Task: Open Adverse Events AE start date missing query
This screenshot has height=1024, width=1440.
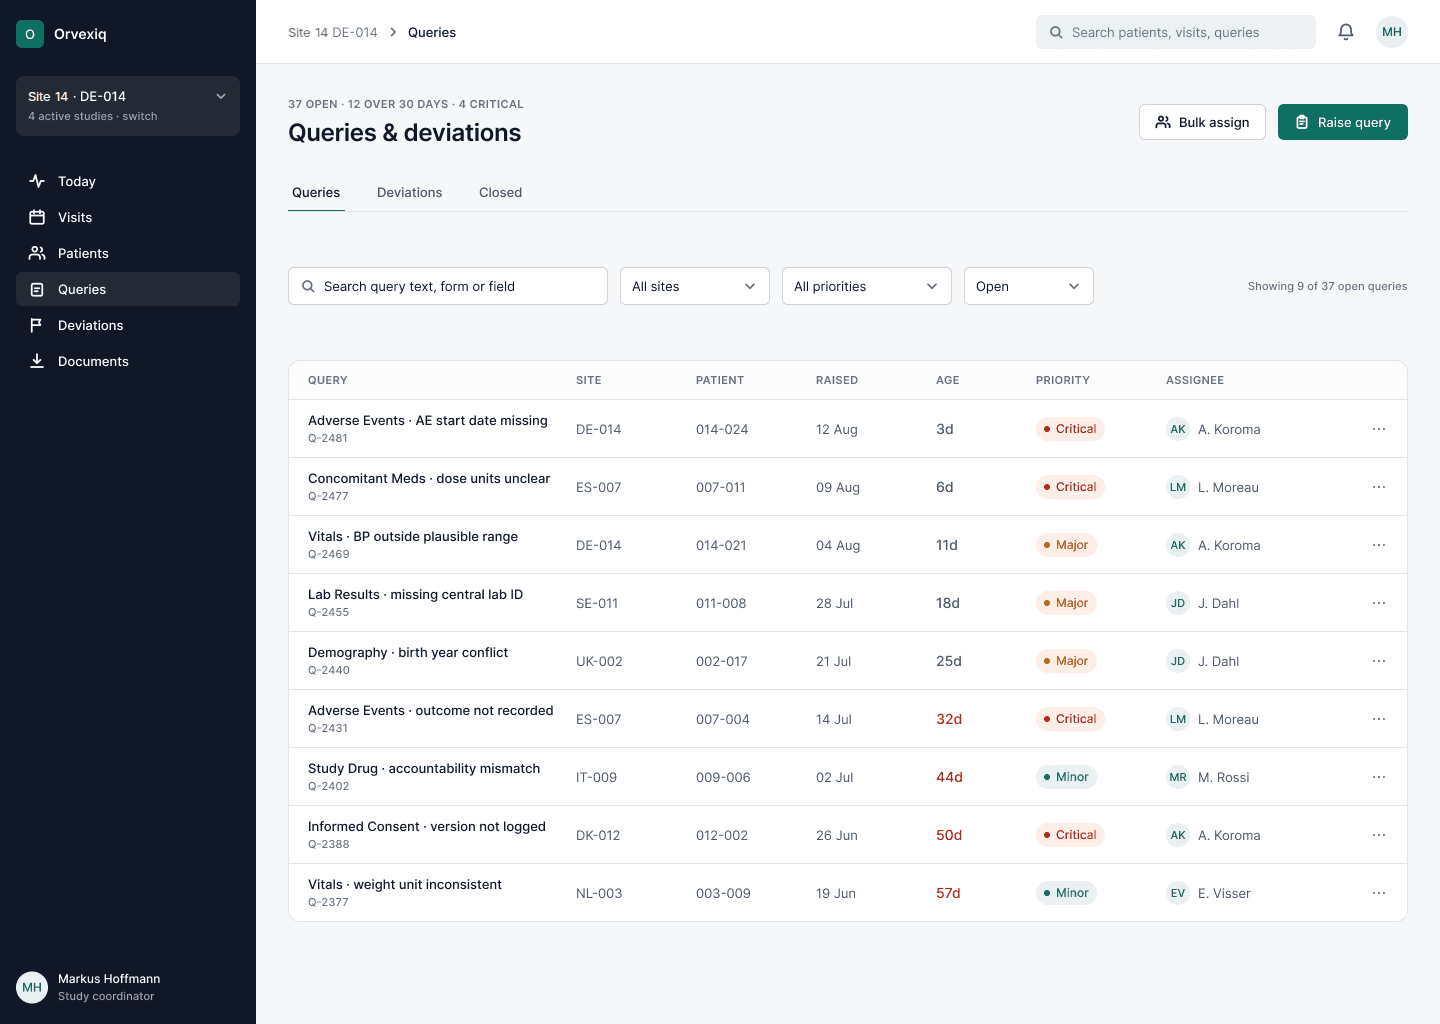Action: [428, 421]
